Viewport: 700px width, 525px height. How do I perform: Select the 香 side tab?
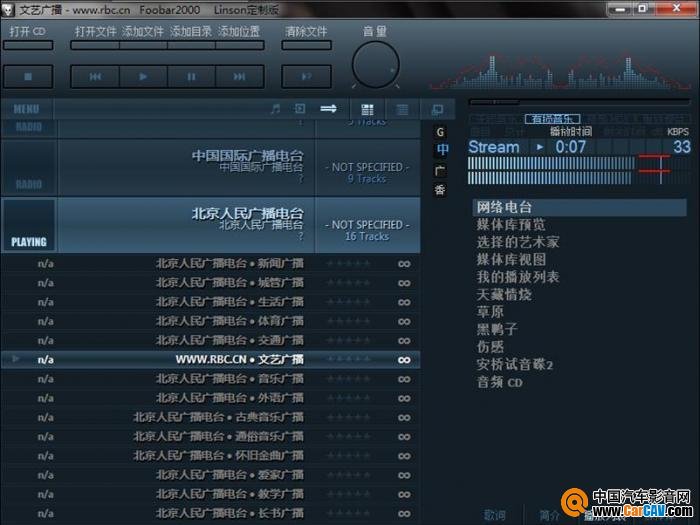440,190
